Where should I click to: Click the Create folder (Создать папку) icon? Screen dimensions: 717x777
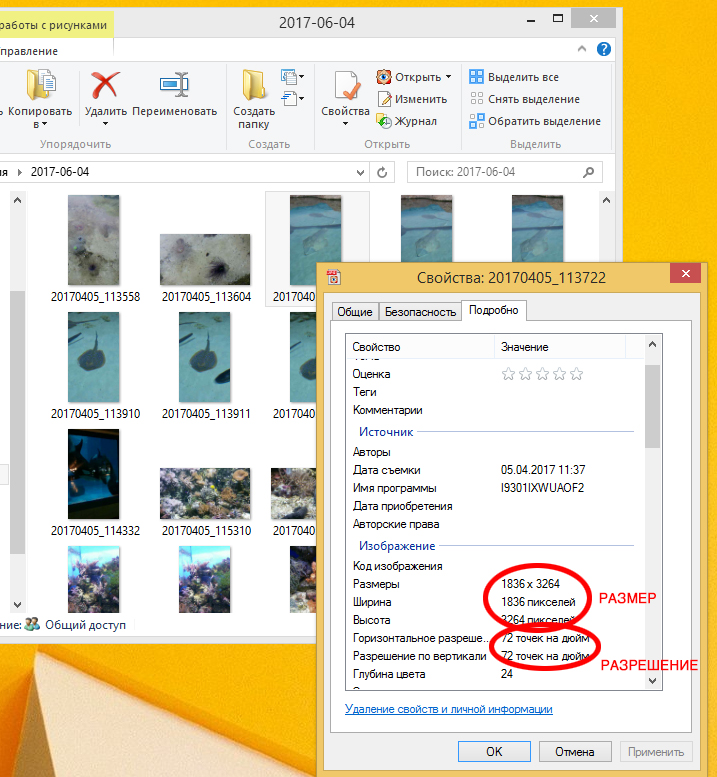pyautogui.click(x=254, y=86)
